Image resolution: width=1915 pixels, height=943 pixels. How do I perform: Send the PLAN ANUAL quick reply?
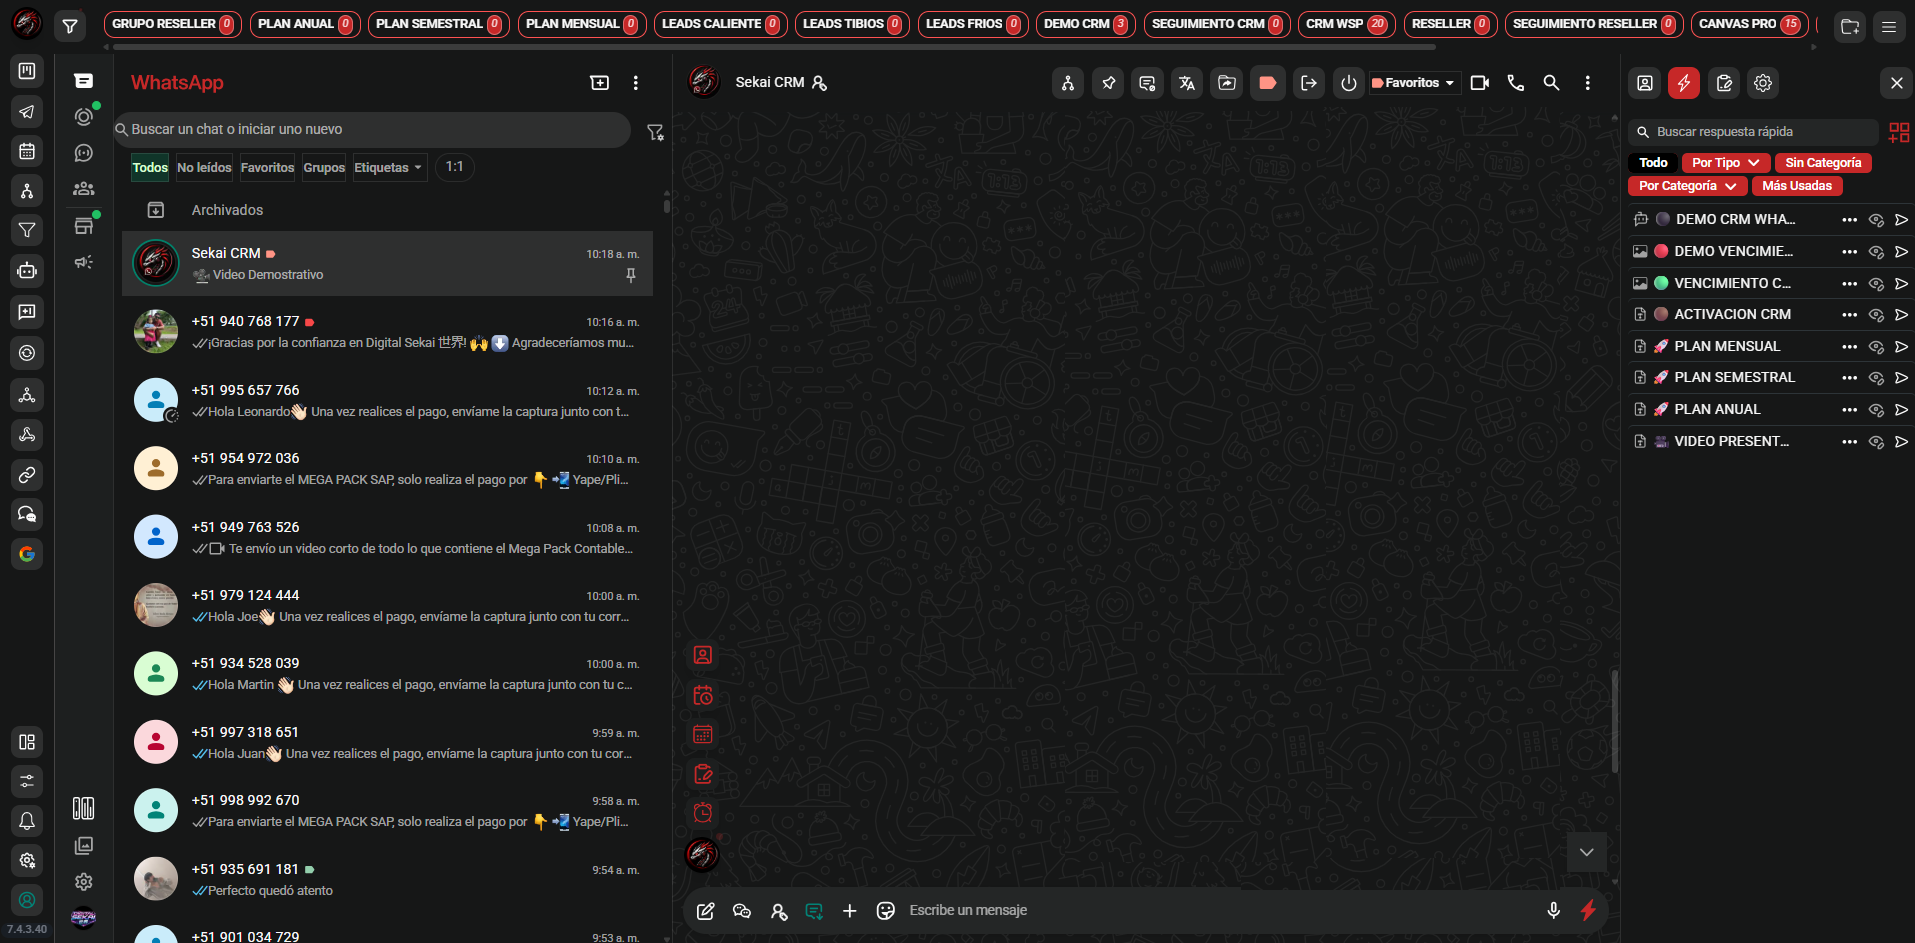coord(1901,410)
